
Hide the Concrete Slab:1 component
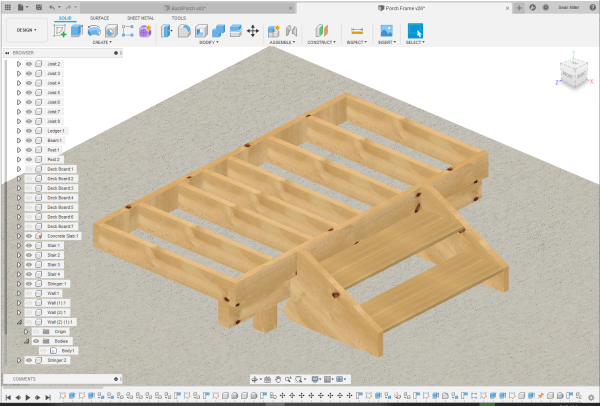[29, 236]
